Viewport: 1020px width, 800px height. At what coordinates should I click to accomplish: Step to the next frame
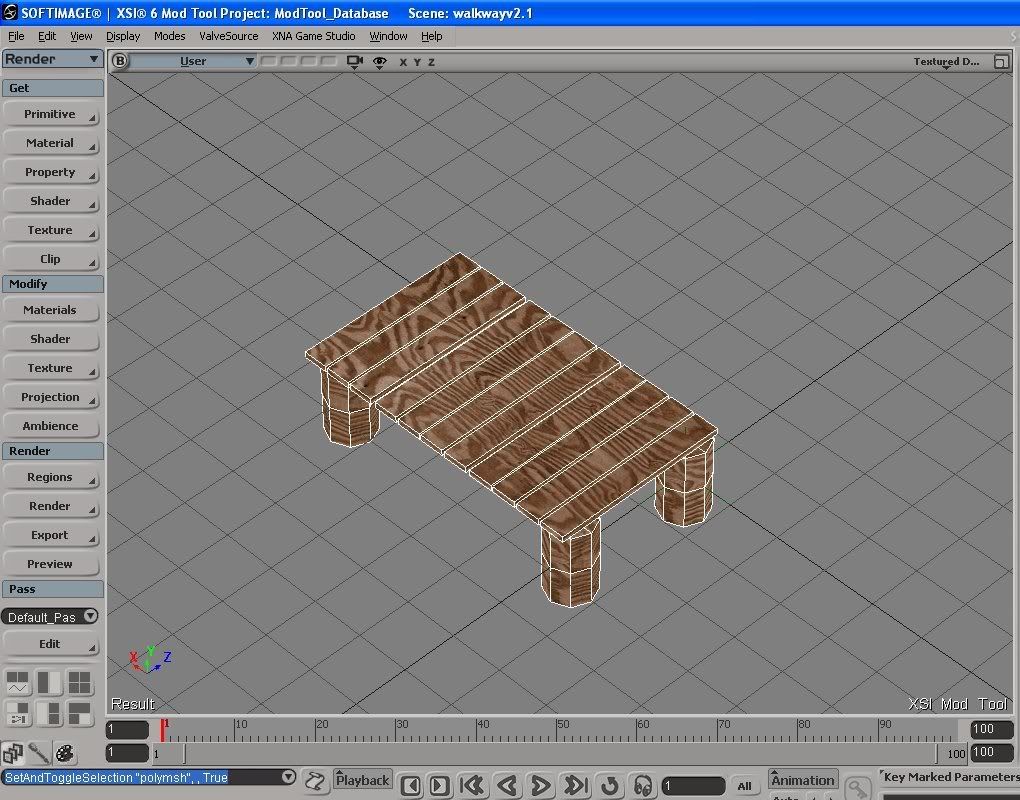point(439,785)
